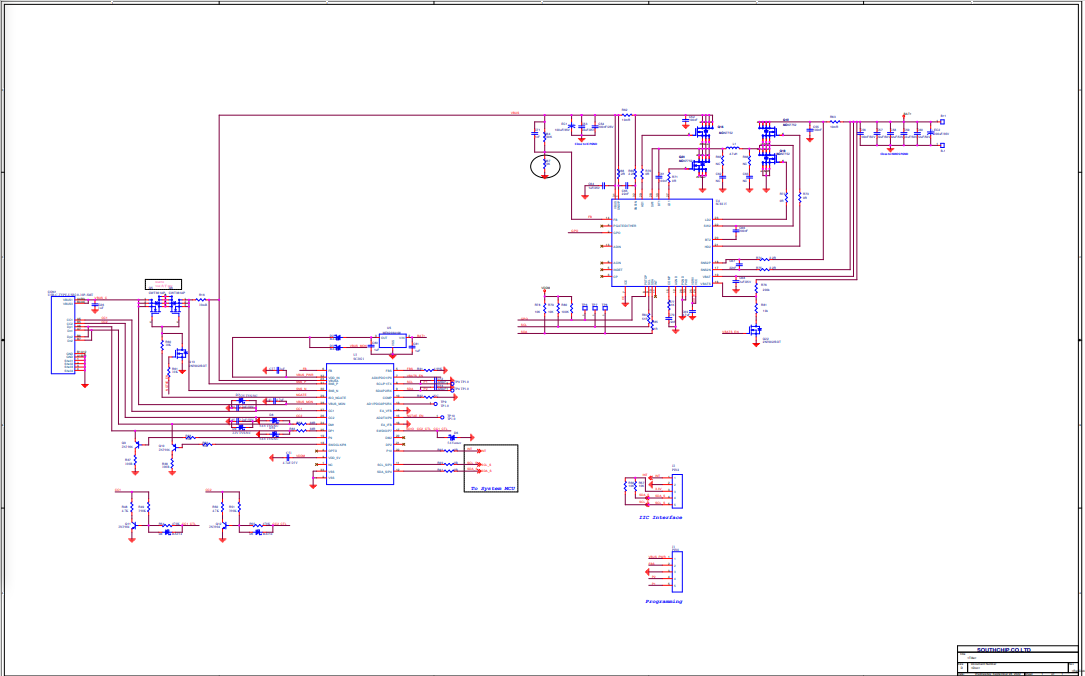Image resolution: width=1085 pixels, height=676 pixels.
Task: Click the large left controller IC body
Action: pos(359,424)
